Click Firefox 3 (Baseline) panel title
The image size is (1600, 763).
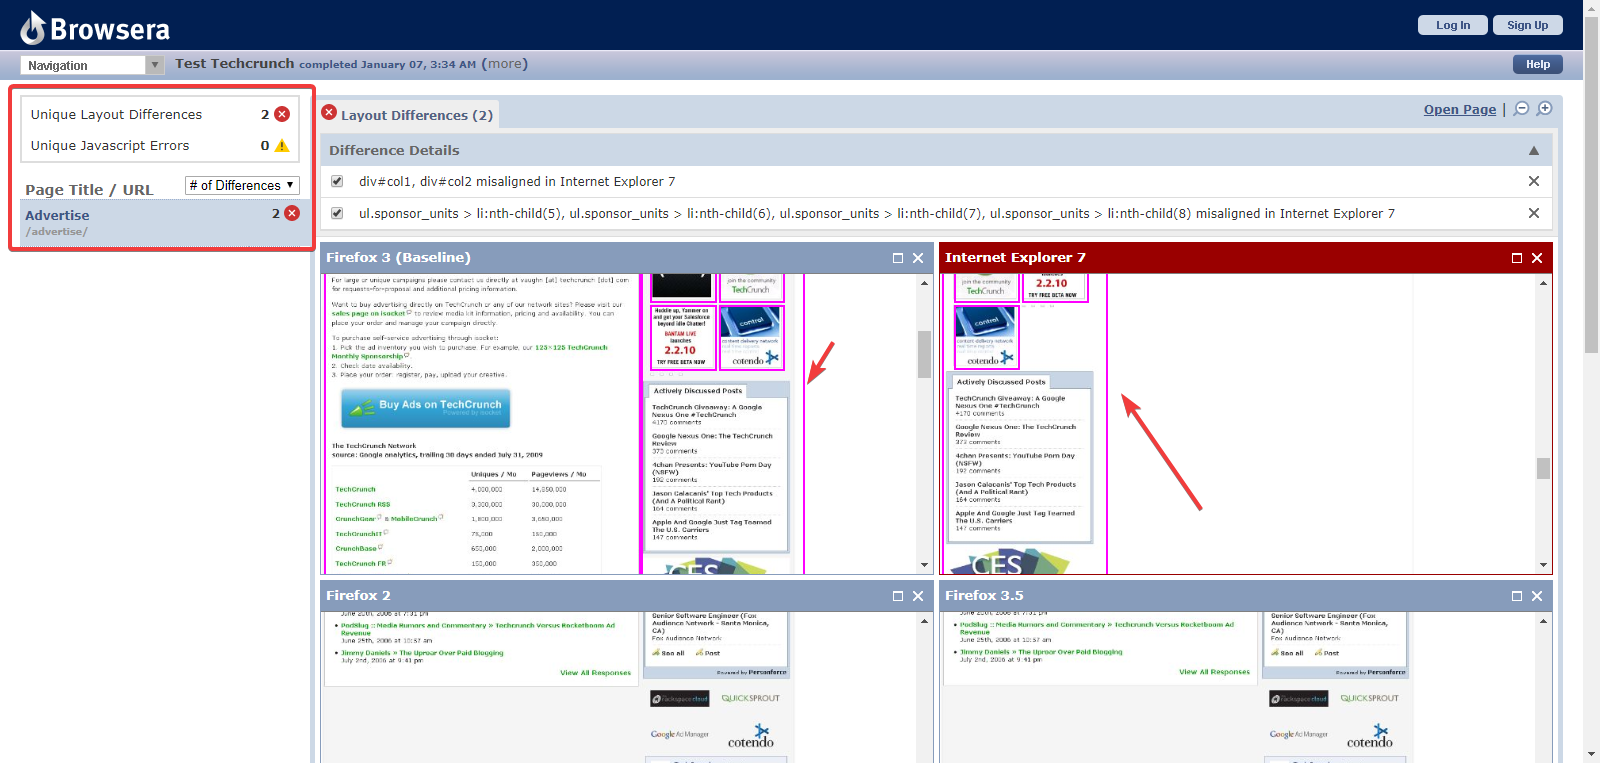pyautogui.click(x=398, y=258)
